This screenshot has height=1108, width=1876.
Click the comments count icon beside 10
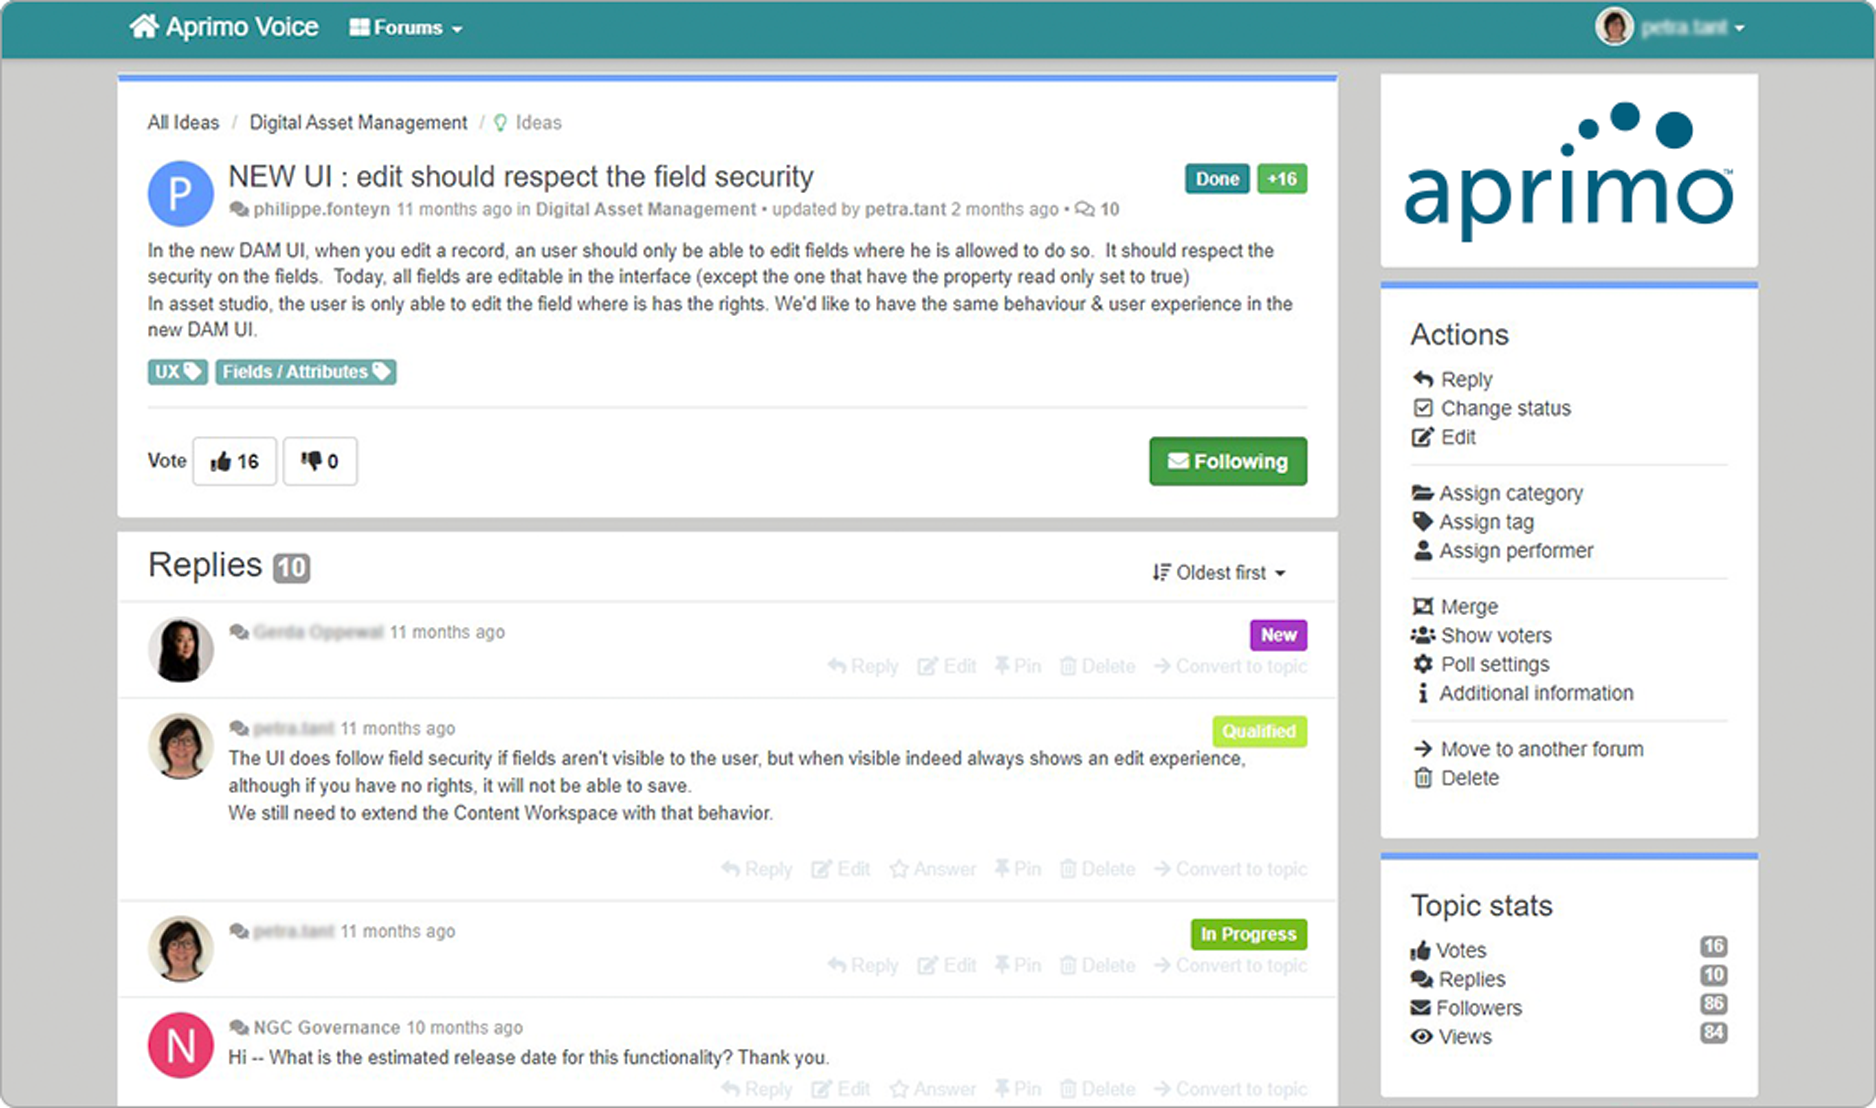coord(1084,209)
